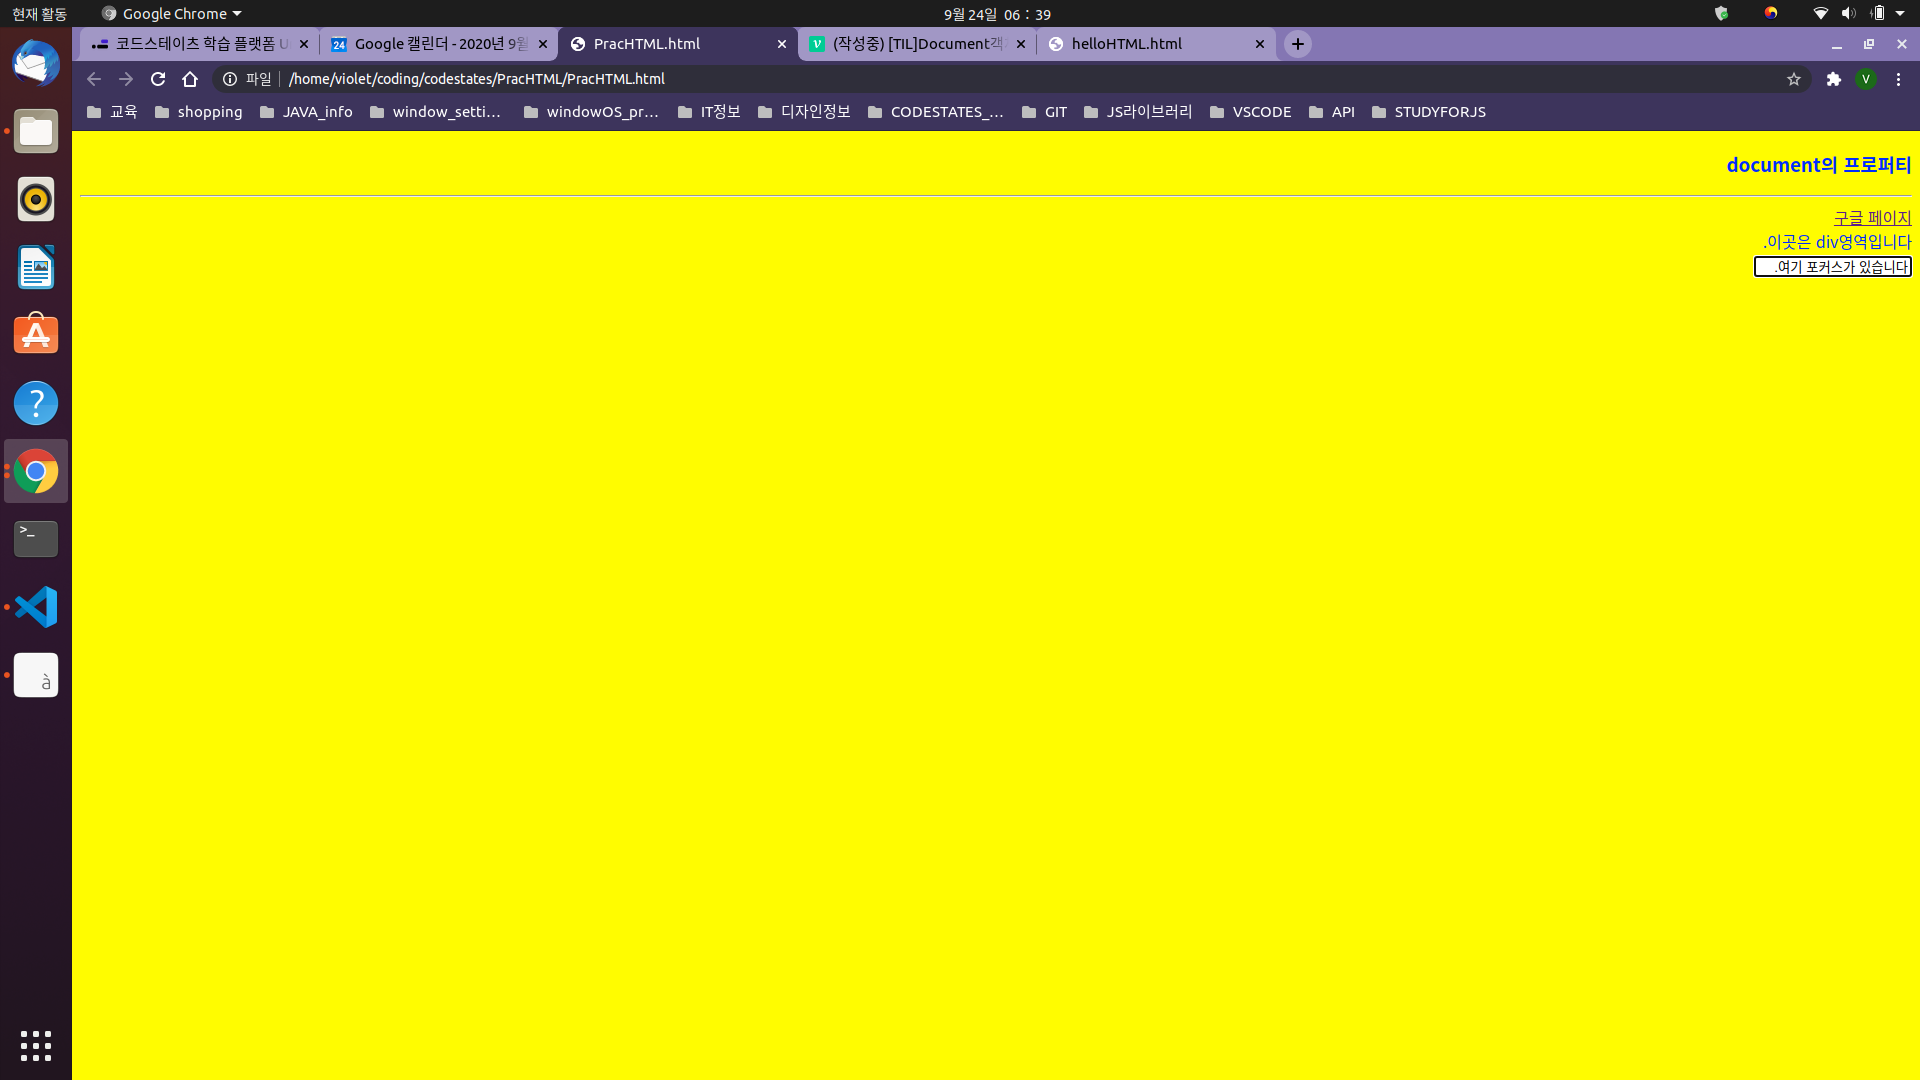View site information icon in address bar
The height and width of the screenshot is (1080, 1920).
(x=230, y=79)
